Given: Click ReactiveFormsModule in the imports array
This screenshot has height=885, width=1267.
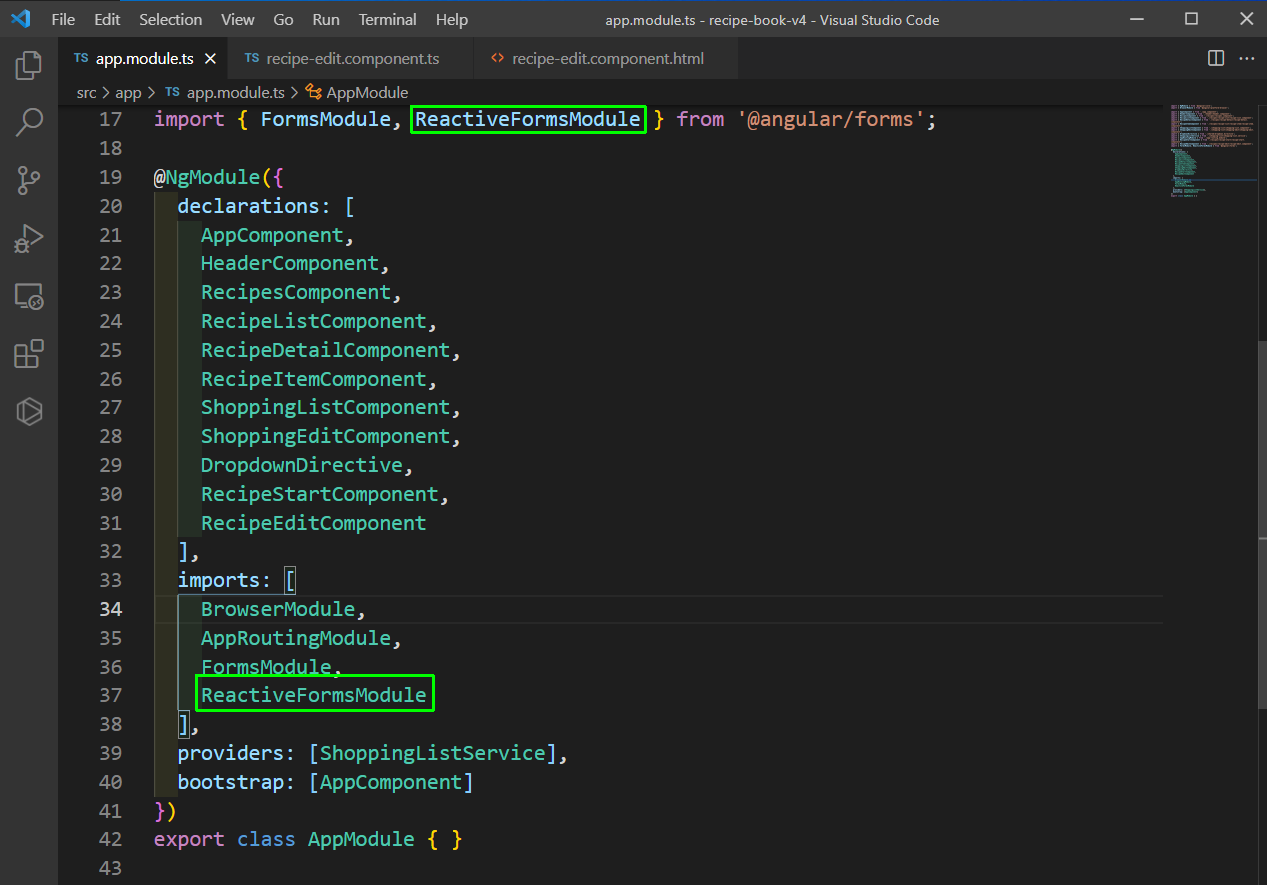Looking at the screenshot, I should (314, 695).
